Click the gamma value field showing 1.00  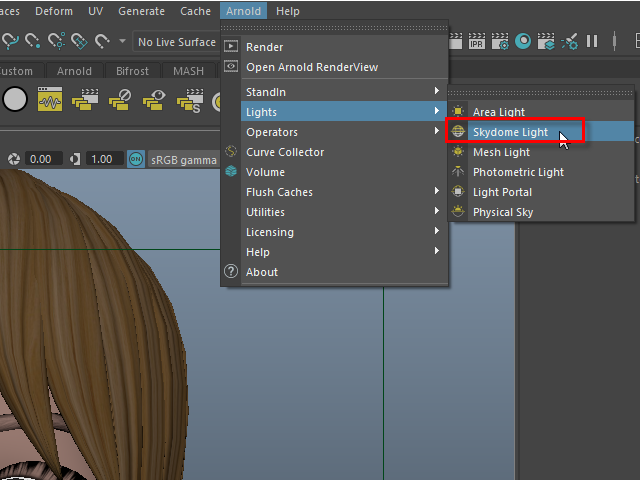tap(101, 159)
